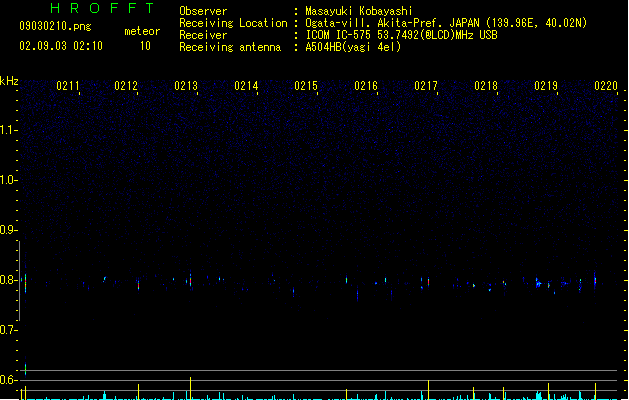Screen dimensions: 629x400
Task: Click the meteor label
Action: [x=142, y=31]
